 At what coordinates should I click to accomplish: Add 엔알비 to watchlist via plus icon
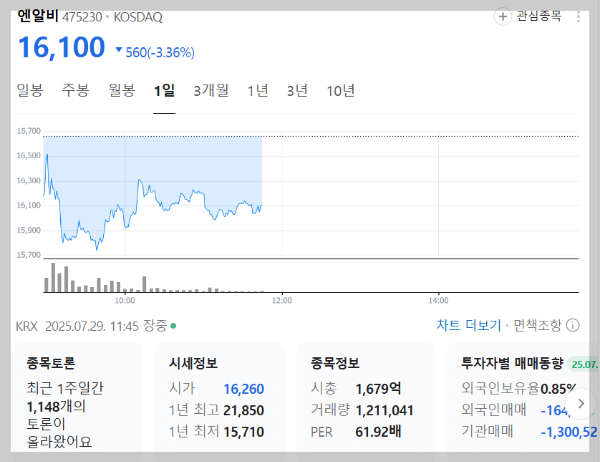point(502,17)
